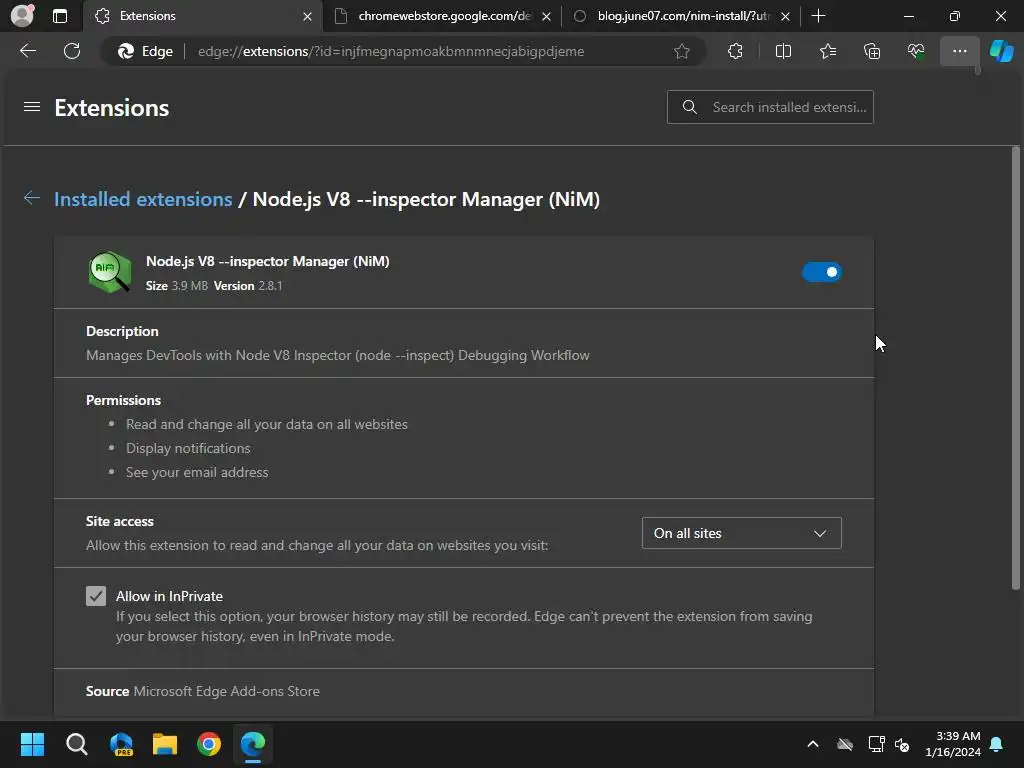The height and width of the screenshot is (768, 1024).
Task: Go back using browser back arrow
Action: (28, 51)
